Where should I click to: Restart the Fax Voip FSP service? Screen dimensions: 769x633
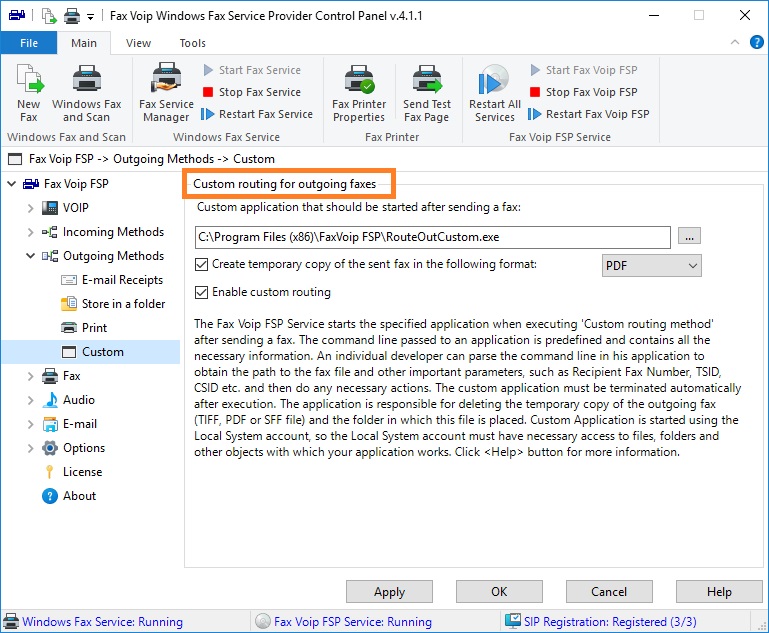589,114
